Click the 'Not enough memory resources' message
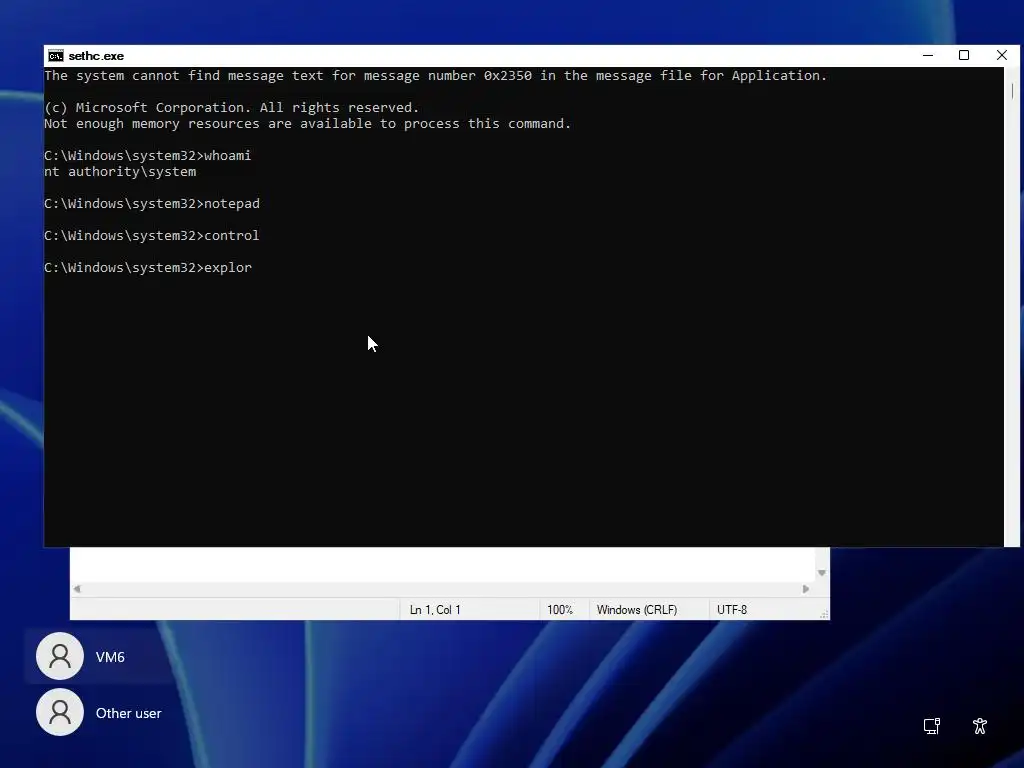The height and width of the screenshot is (768, 1024). click(x=308, y=123)
